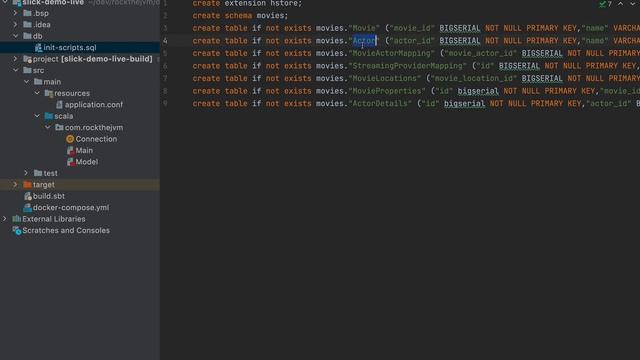
Task: Click "MovieLocations" table name in editor
Action: click(x=384, y=78)
